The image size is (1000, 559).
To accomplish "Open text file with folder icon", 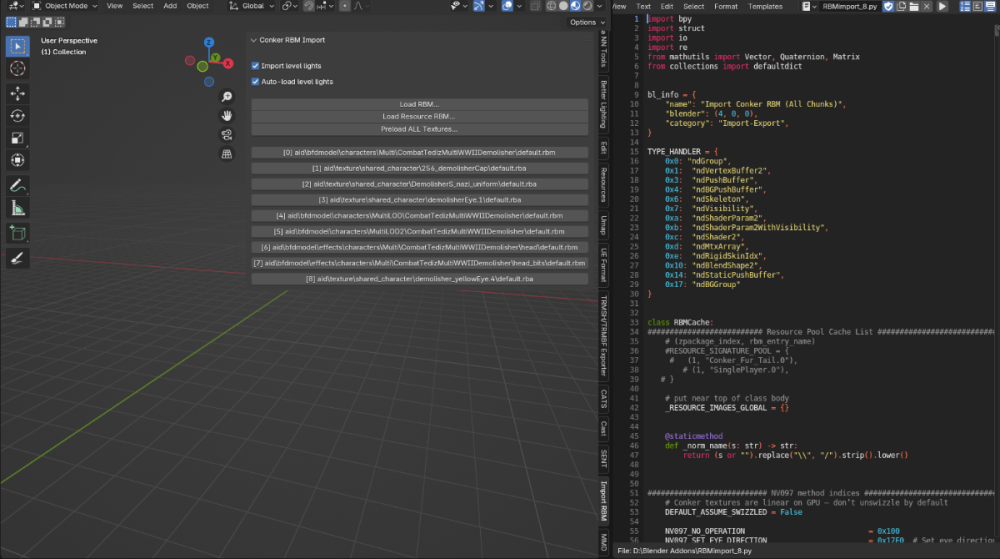I will (914, 6).
